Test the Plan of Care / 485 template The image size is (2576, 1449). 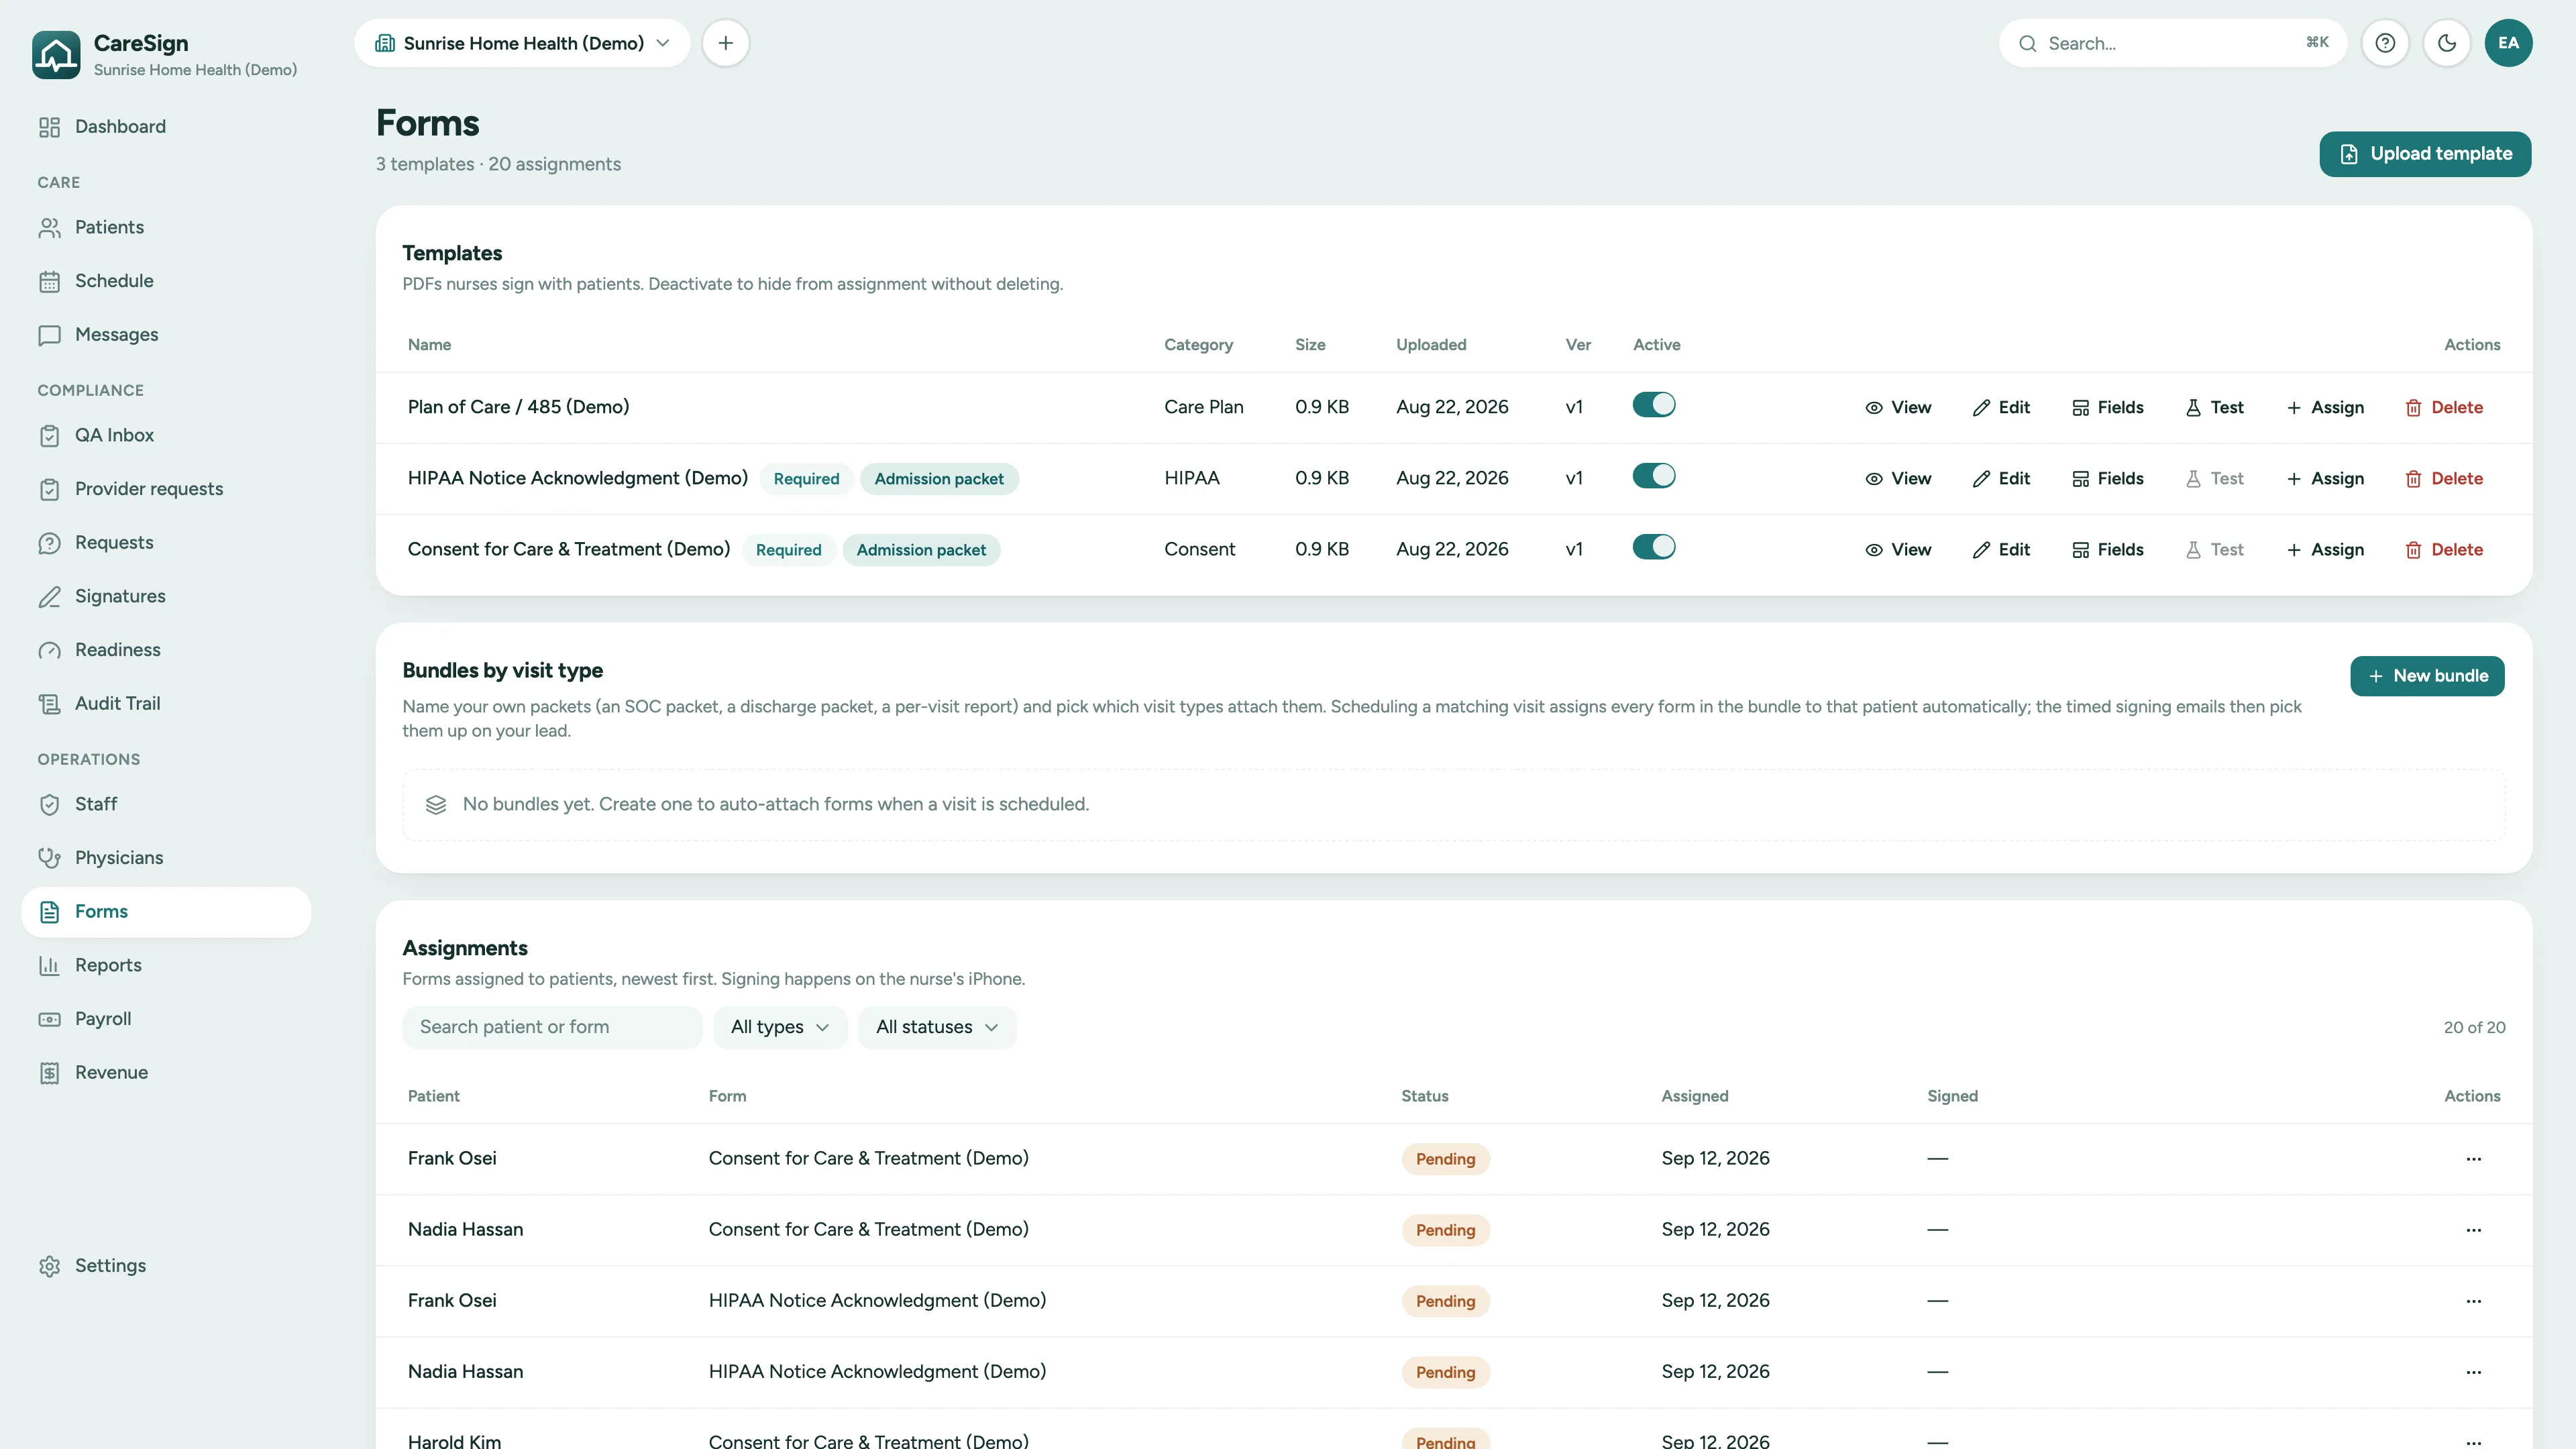pyautogui.click(x=2214, y=407)
